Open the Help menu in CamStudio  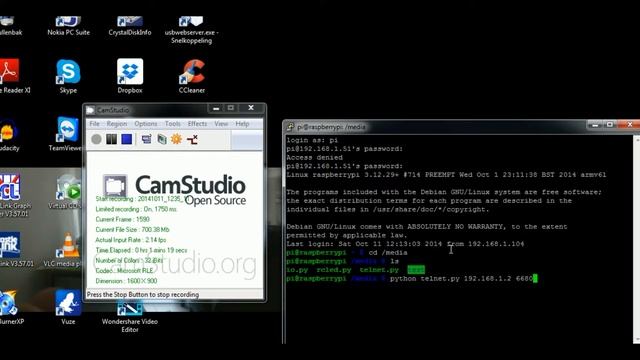click(x=242, y=124)
